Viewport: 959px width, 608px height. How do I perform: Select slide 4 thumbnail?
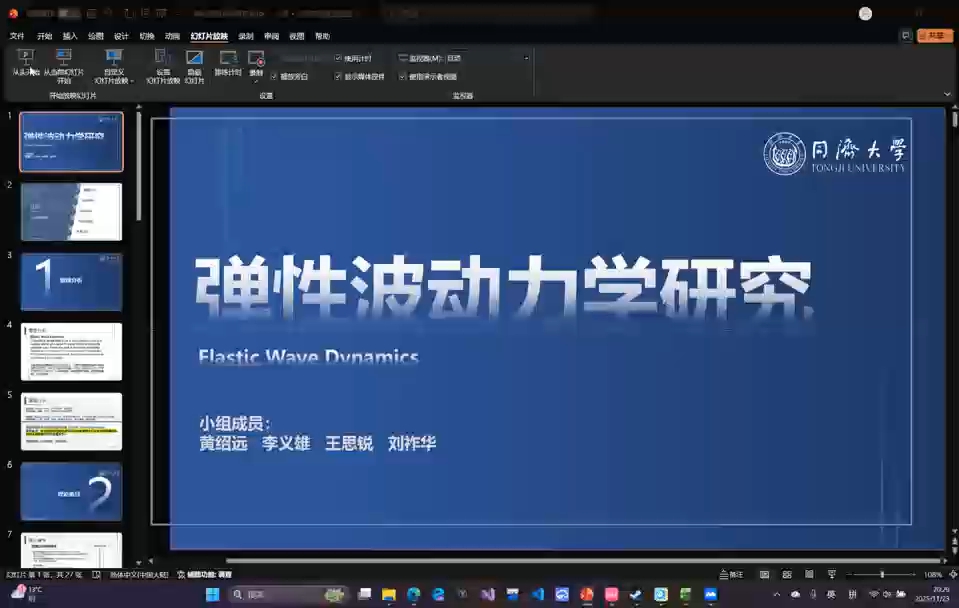72,352
